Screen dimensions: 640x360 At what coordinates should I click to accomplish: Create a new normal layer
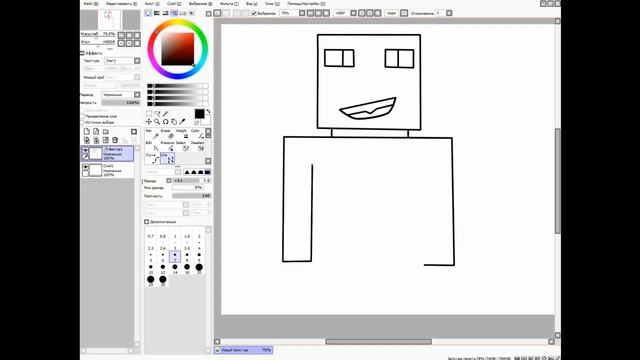point(87,132)
